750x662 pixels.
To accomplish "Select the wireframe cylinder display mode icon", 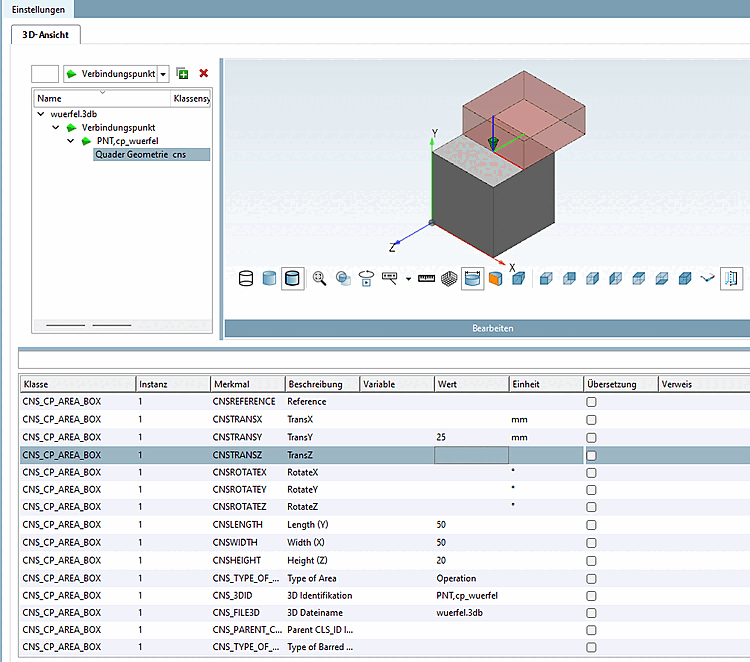I will pyautogui.click(x=246, y=279).
